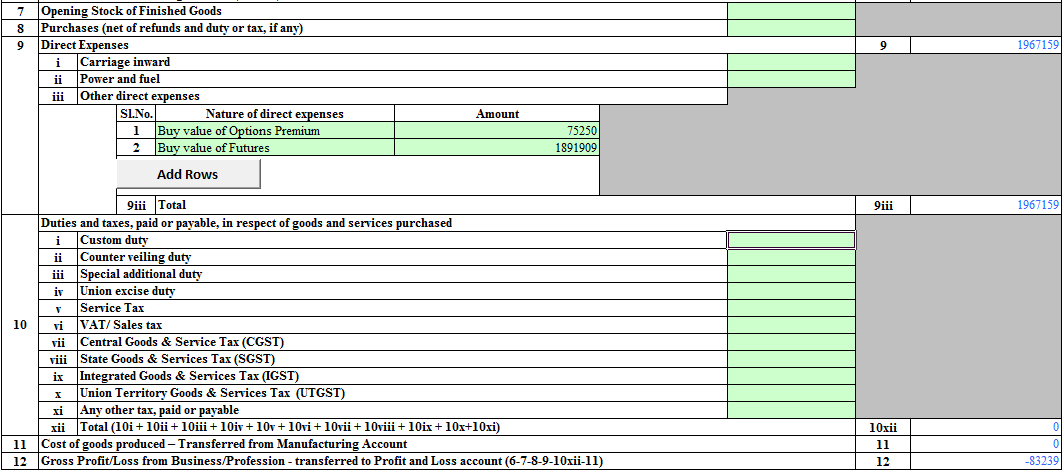The image size is (1062, 472).
Task: Select the 1891909 amount cell
Action: (x=496, y=148)
